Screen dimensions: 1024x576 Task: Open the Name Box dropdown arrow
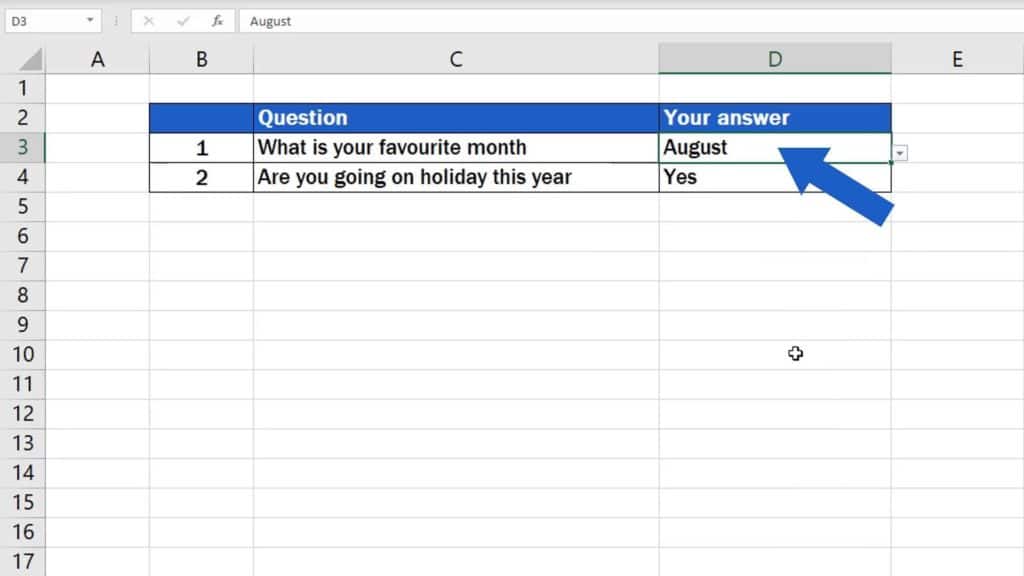[88, 20]
